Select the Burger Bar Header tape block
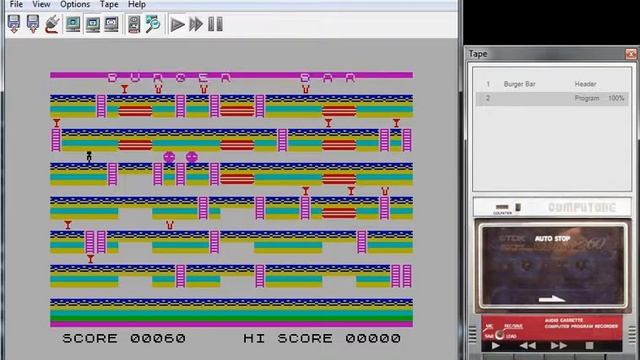640x360 pixels. pyautogui.click(x=552, y=84)
